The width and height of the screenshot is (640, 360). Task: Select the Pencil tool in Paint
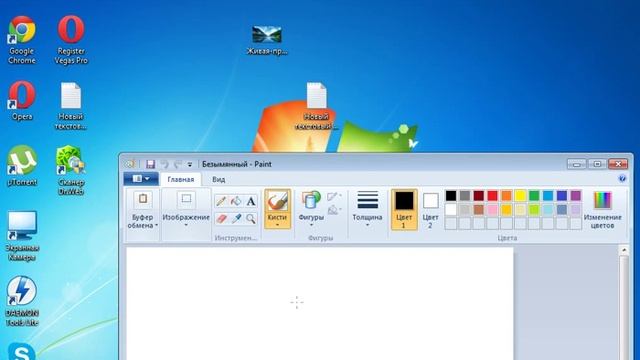221,201
